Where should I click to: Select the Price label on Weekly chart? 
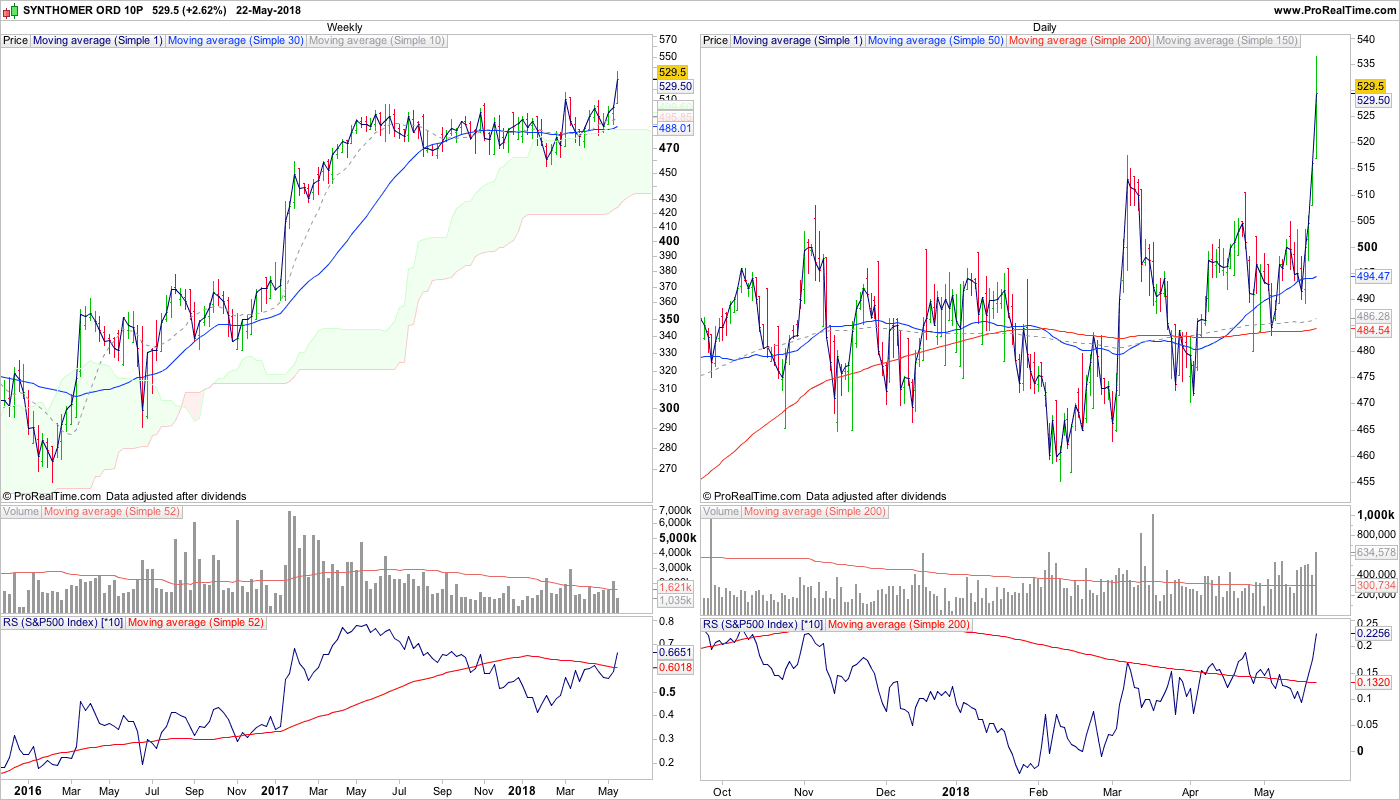16,41
